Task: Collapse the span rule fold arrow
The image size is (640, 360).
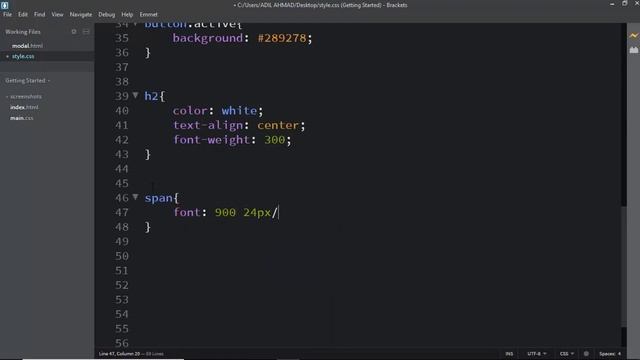Action: pyautogui.click(x=135, y=197)
